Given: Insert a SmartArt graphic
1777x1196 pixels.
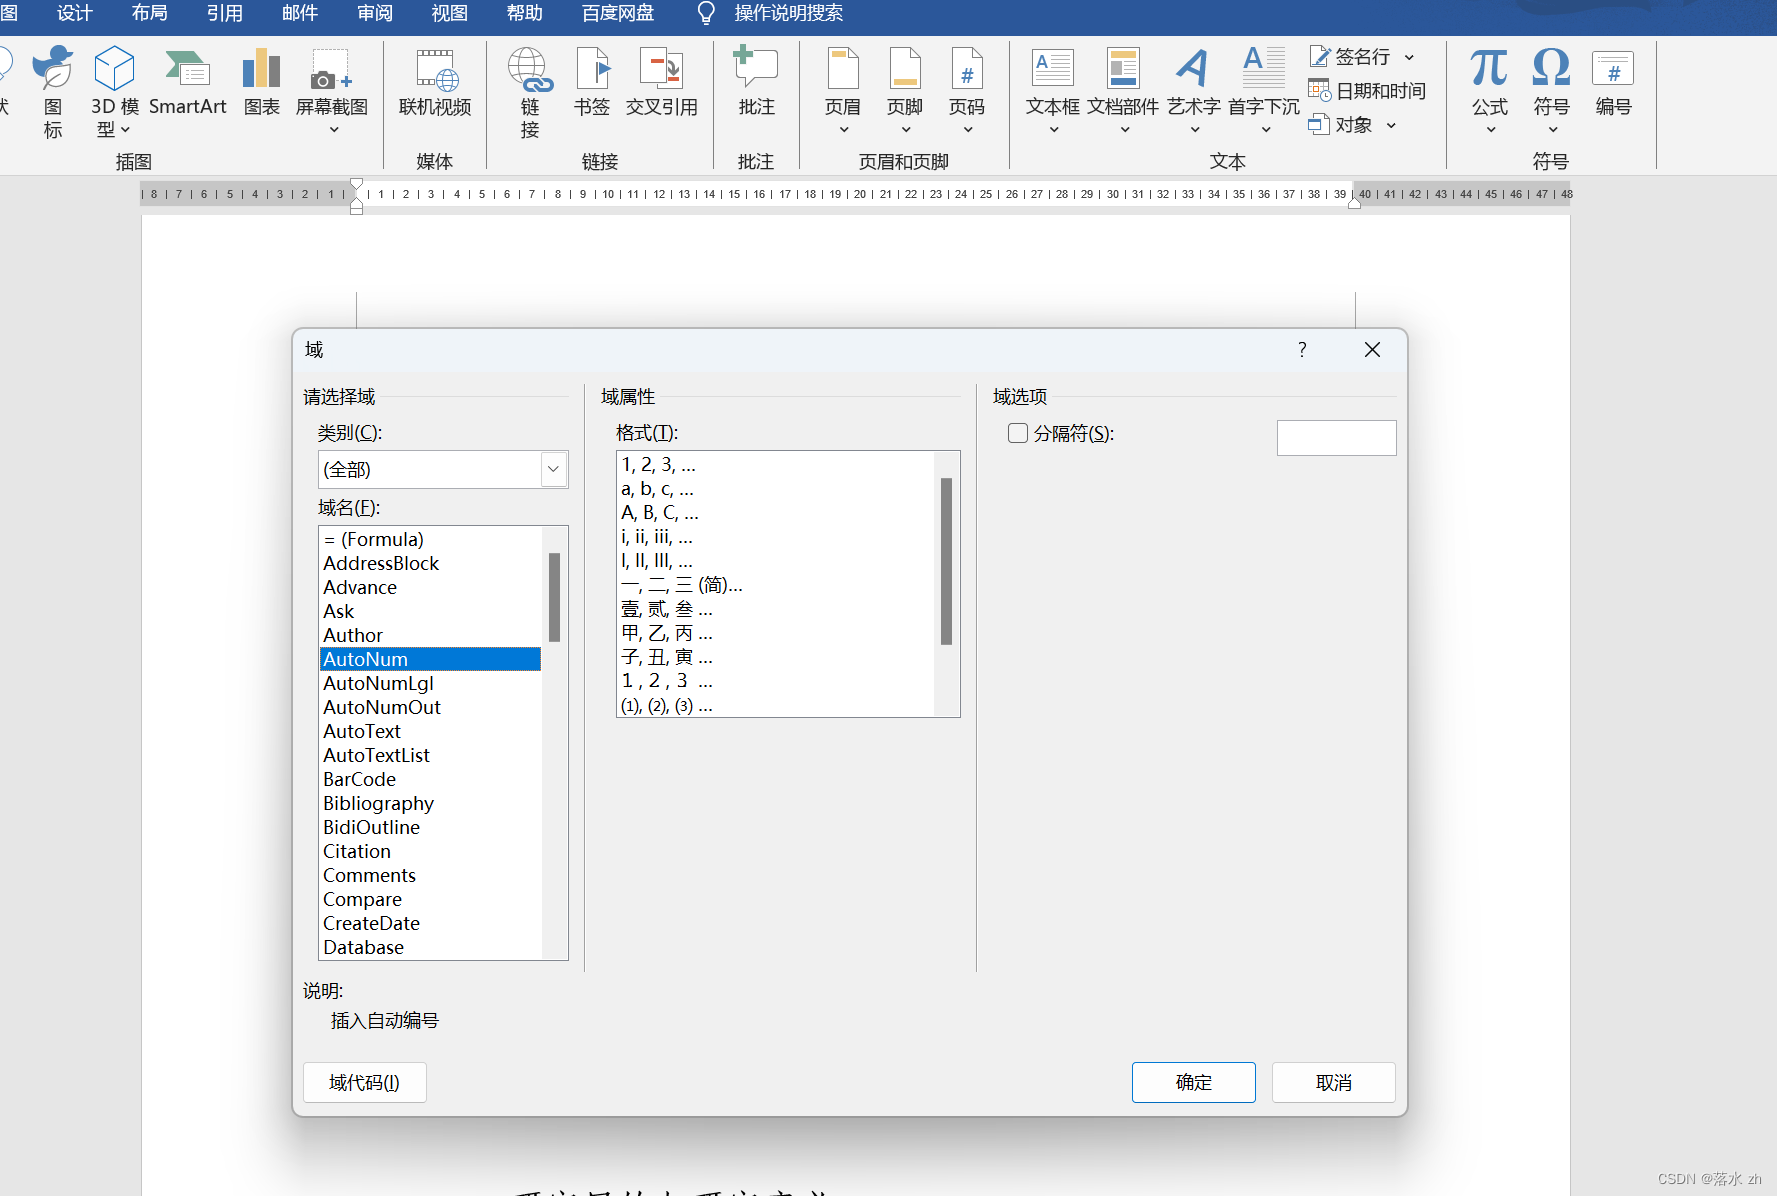Looking at the screenshot, I should pos(187,83).
